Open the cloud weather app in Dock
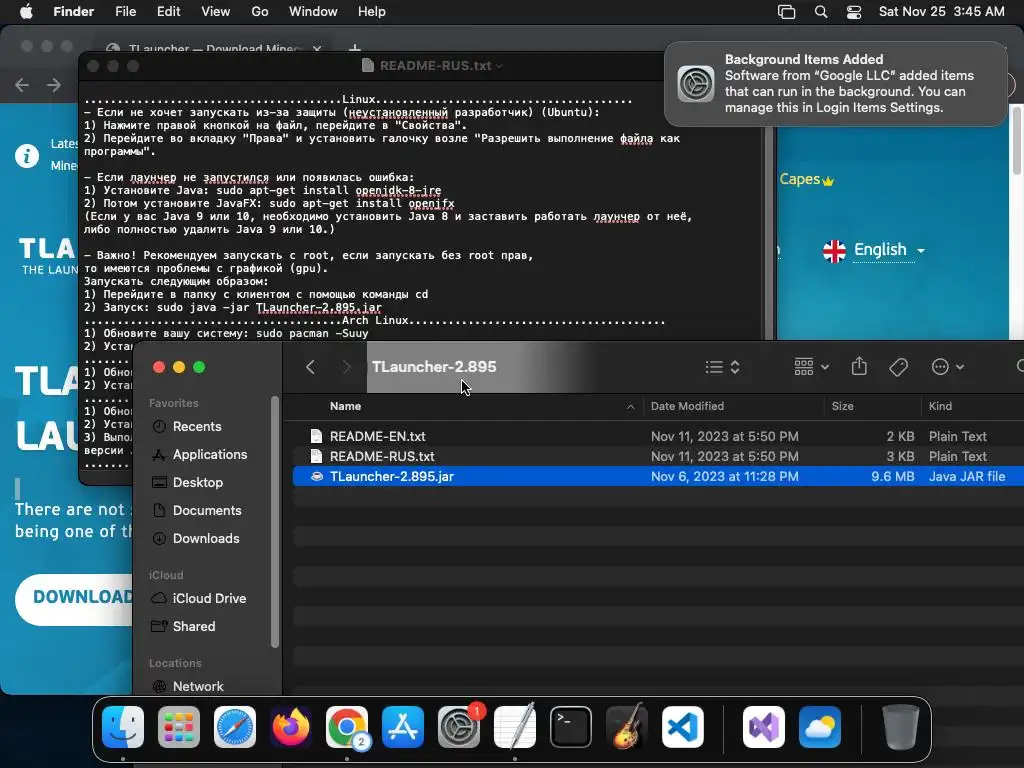 click(x=820, y=727)
